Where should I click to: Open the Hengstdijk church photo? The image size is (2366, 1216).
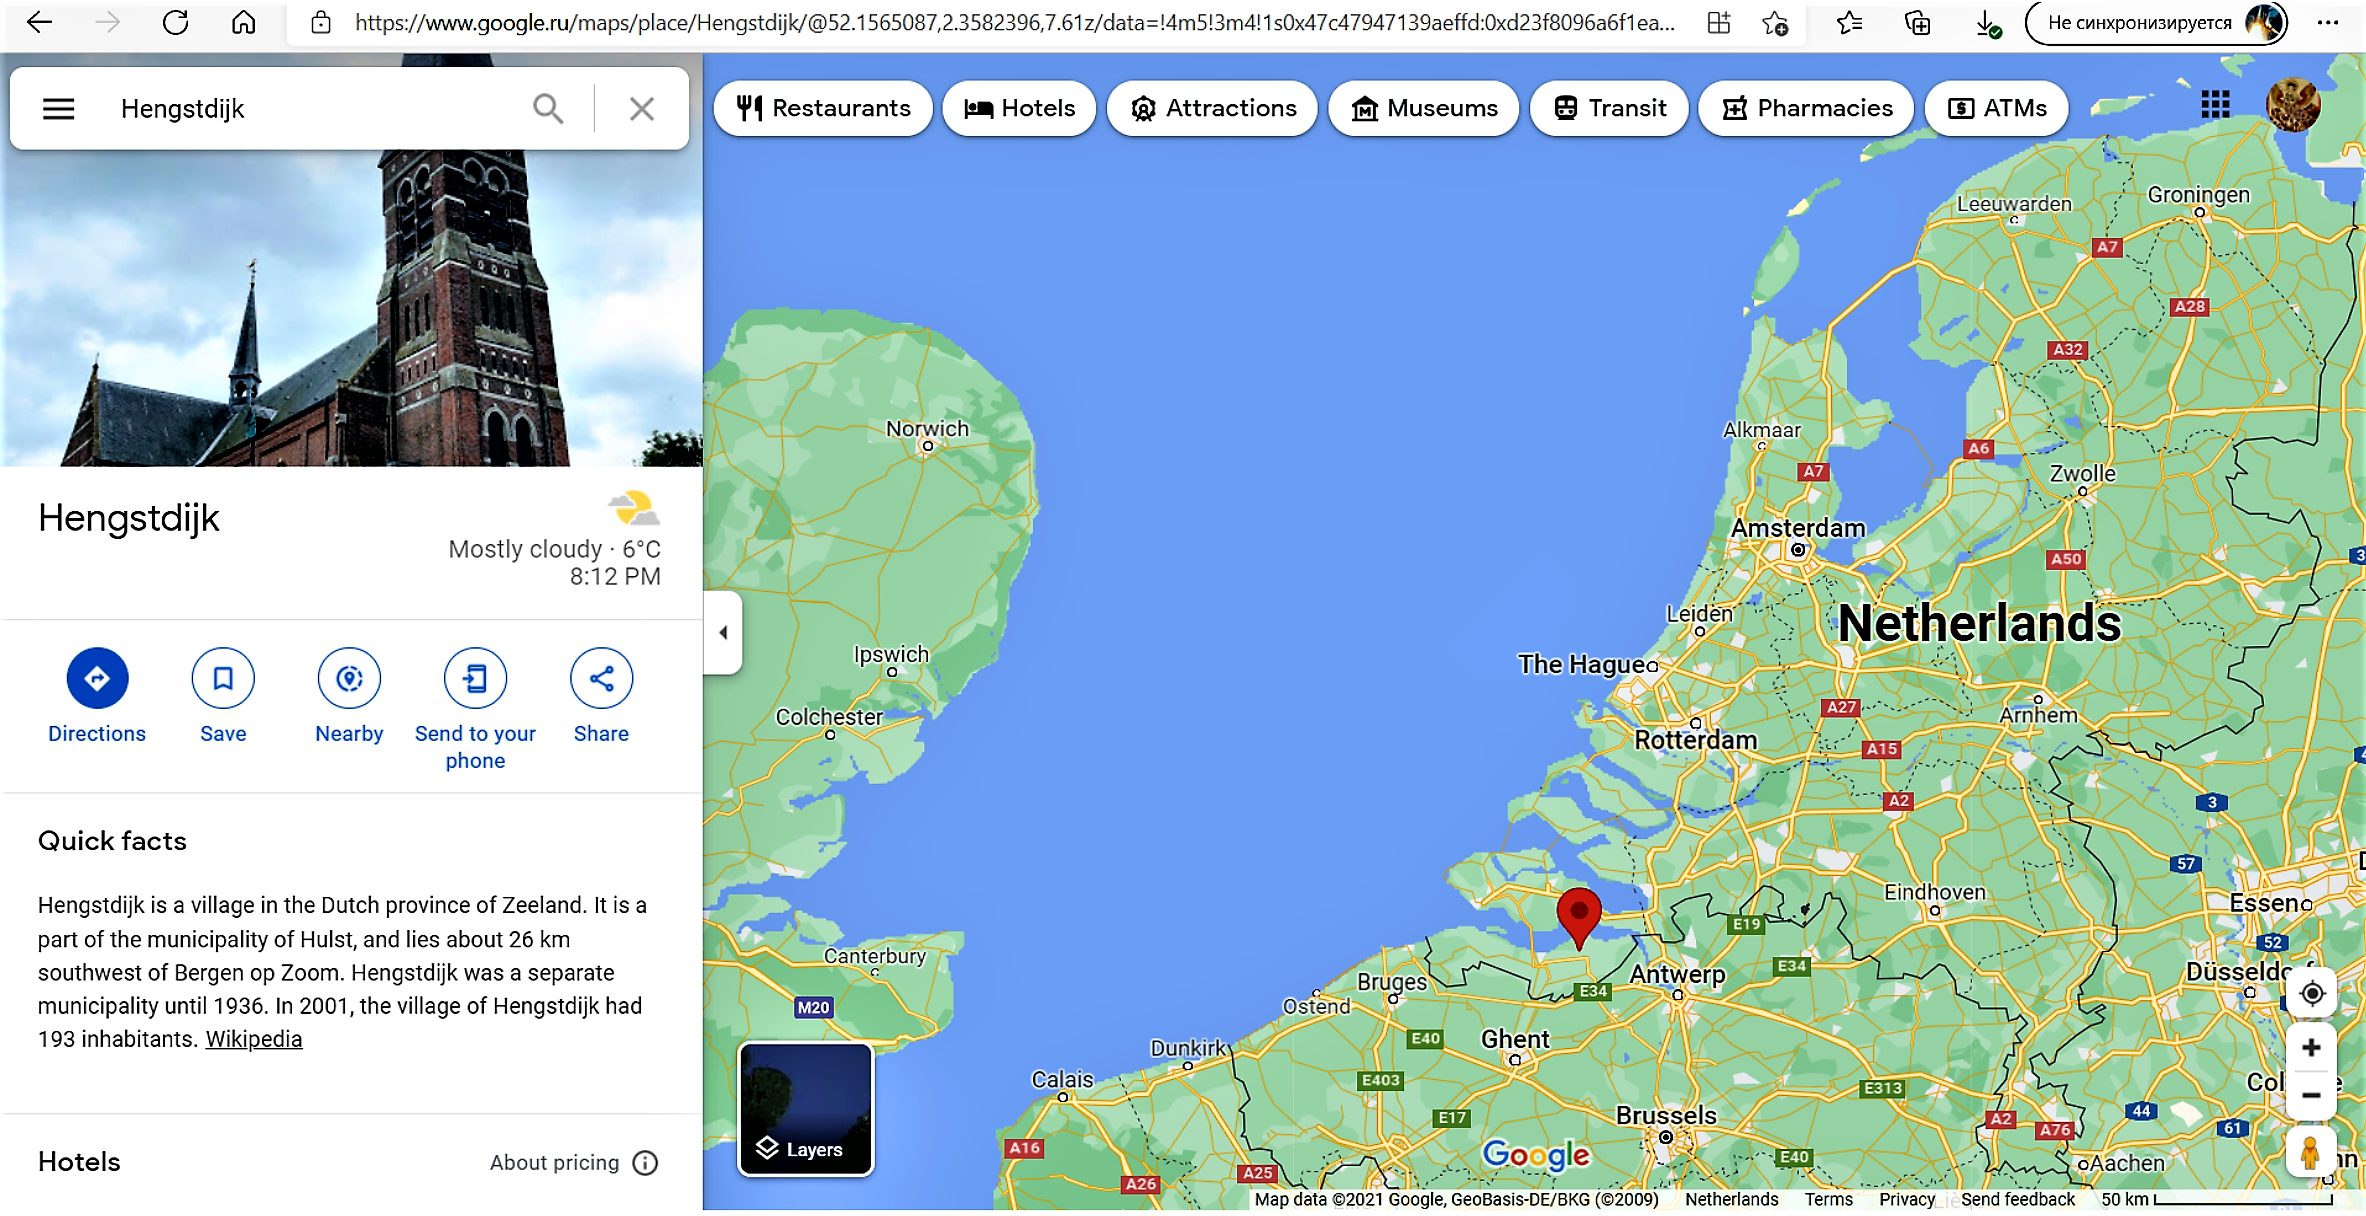coord(351,308)
